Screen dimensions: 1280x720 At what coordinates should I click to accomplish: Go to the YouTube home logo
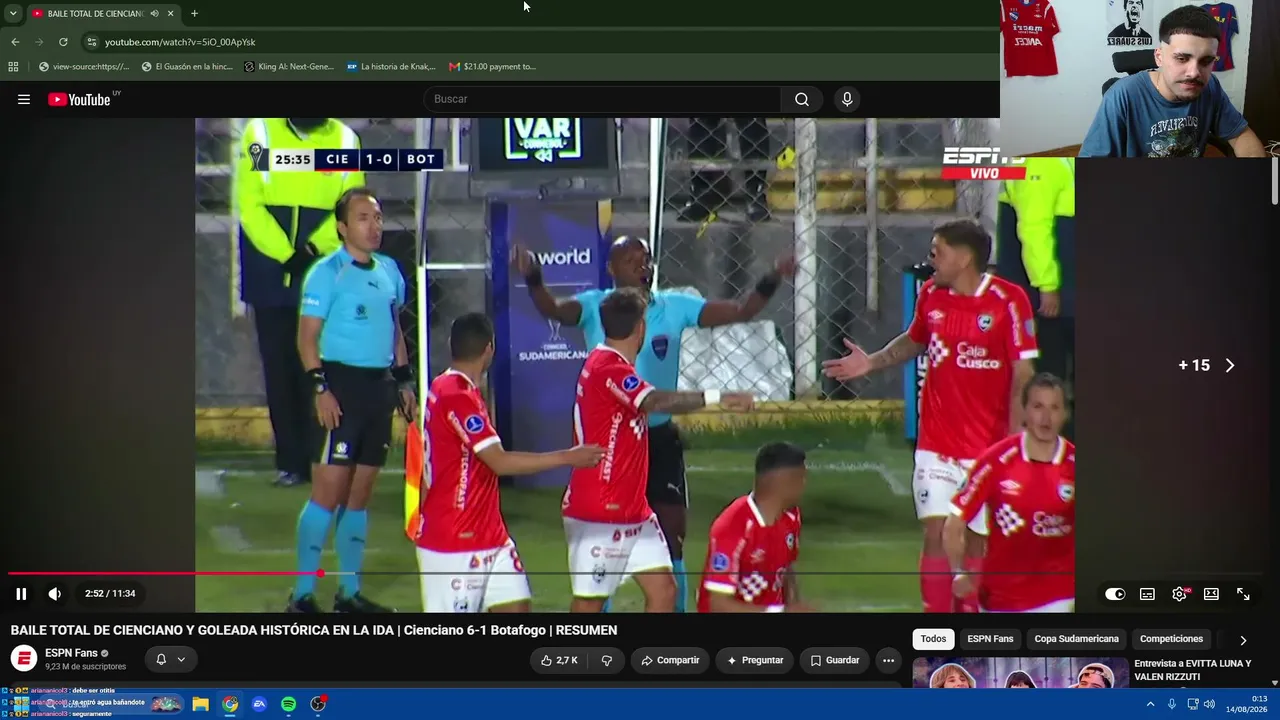[79, 99]
